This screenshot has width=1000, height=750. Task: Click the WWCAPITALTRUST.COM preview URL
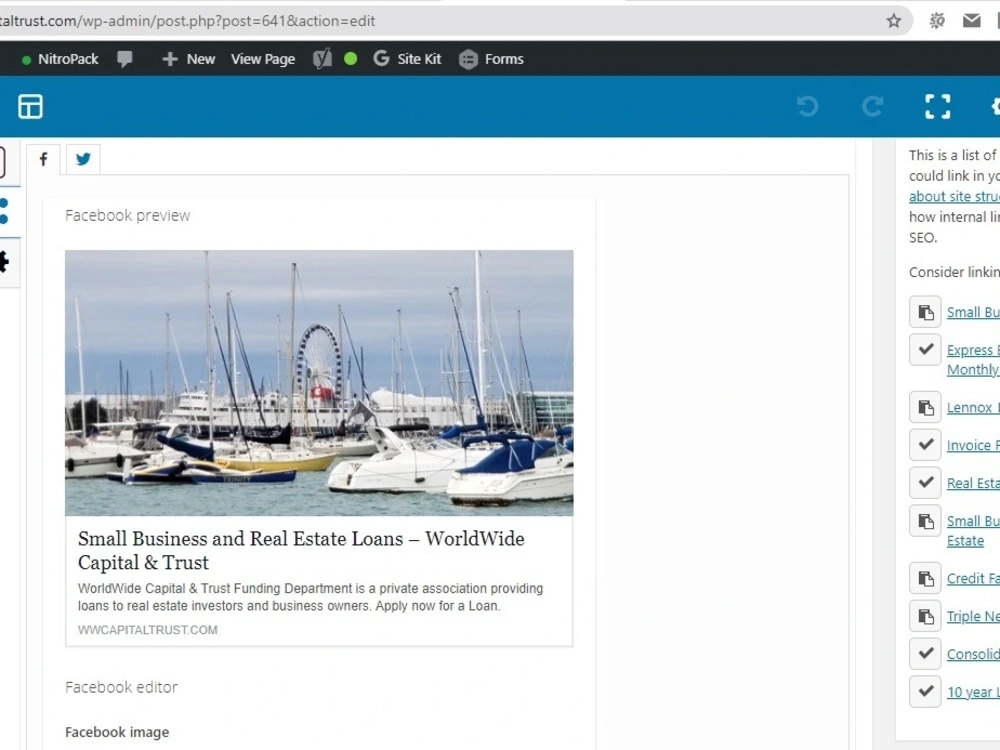click(x=147, y=630)
